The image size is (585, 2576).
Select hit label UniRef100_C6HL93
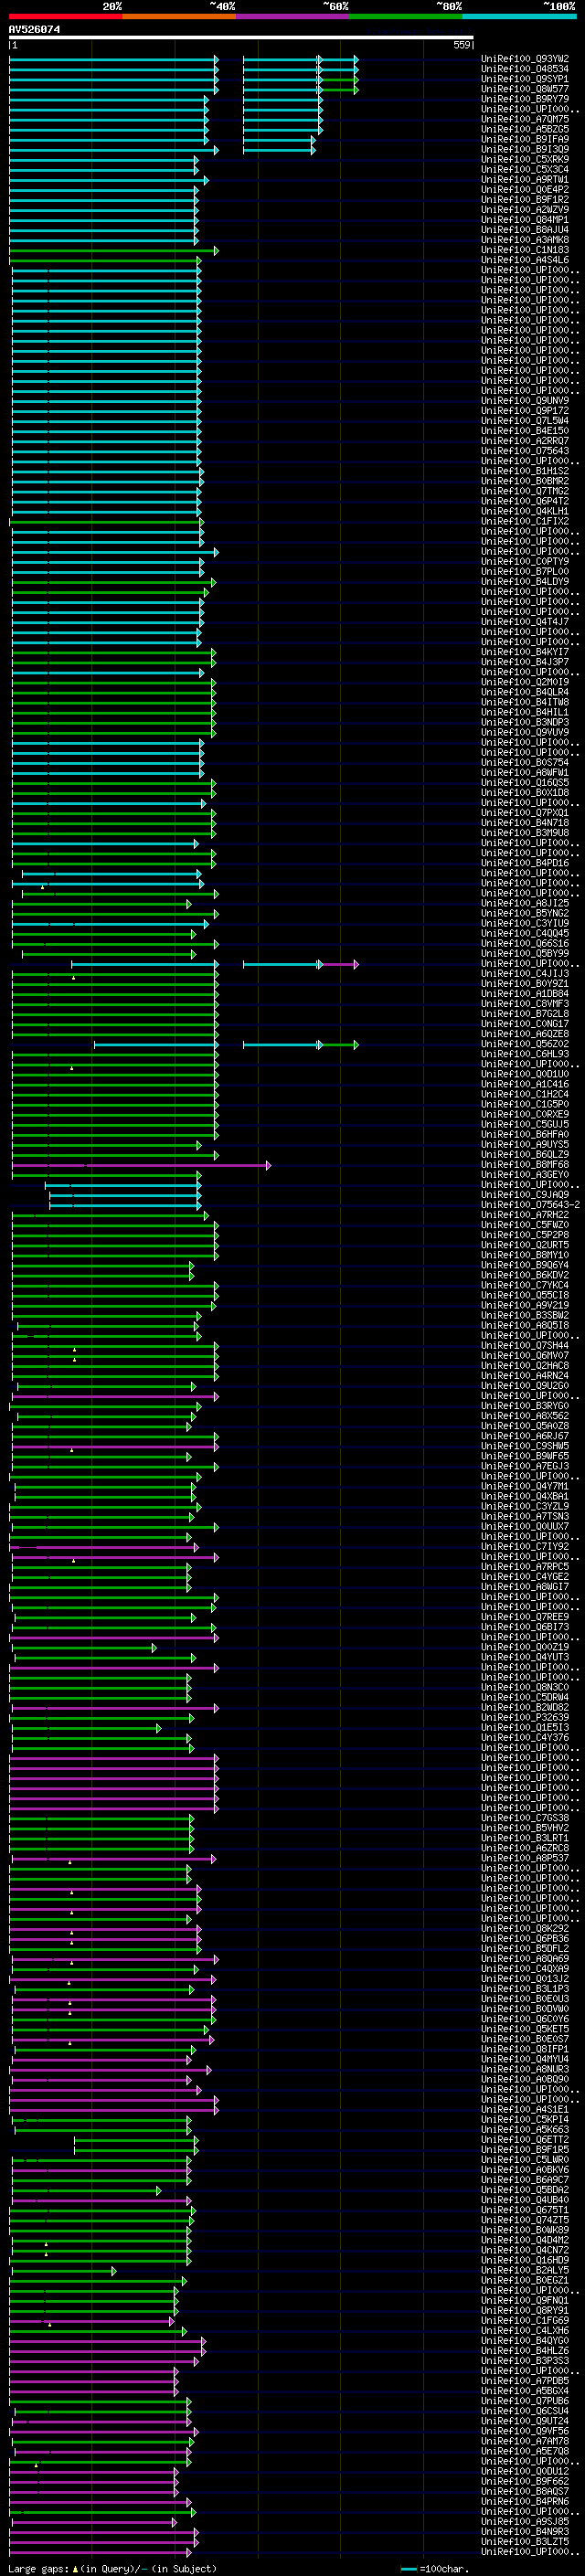point(525,1055)
